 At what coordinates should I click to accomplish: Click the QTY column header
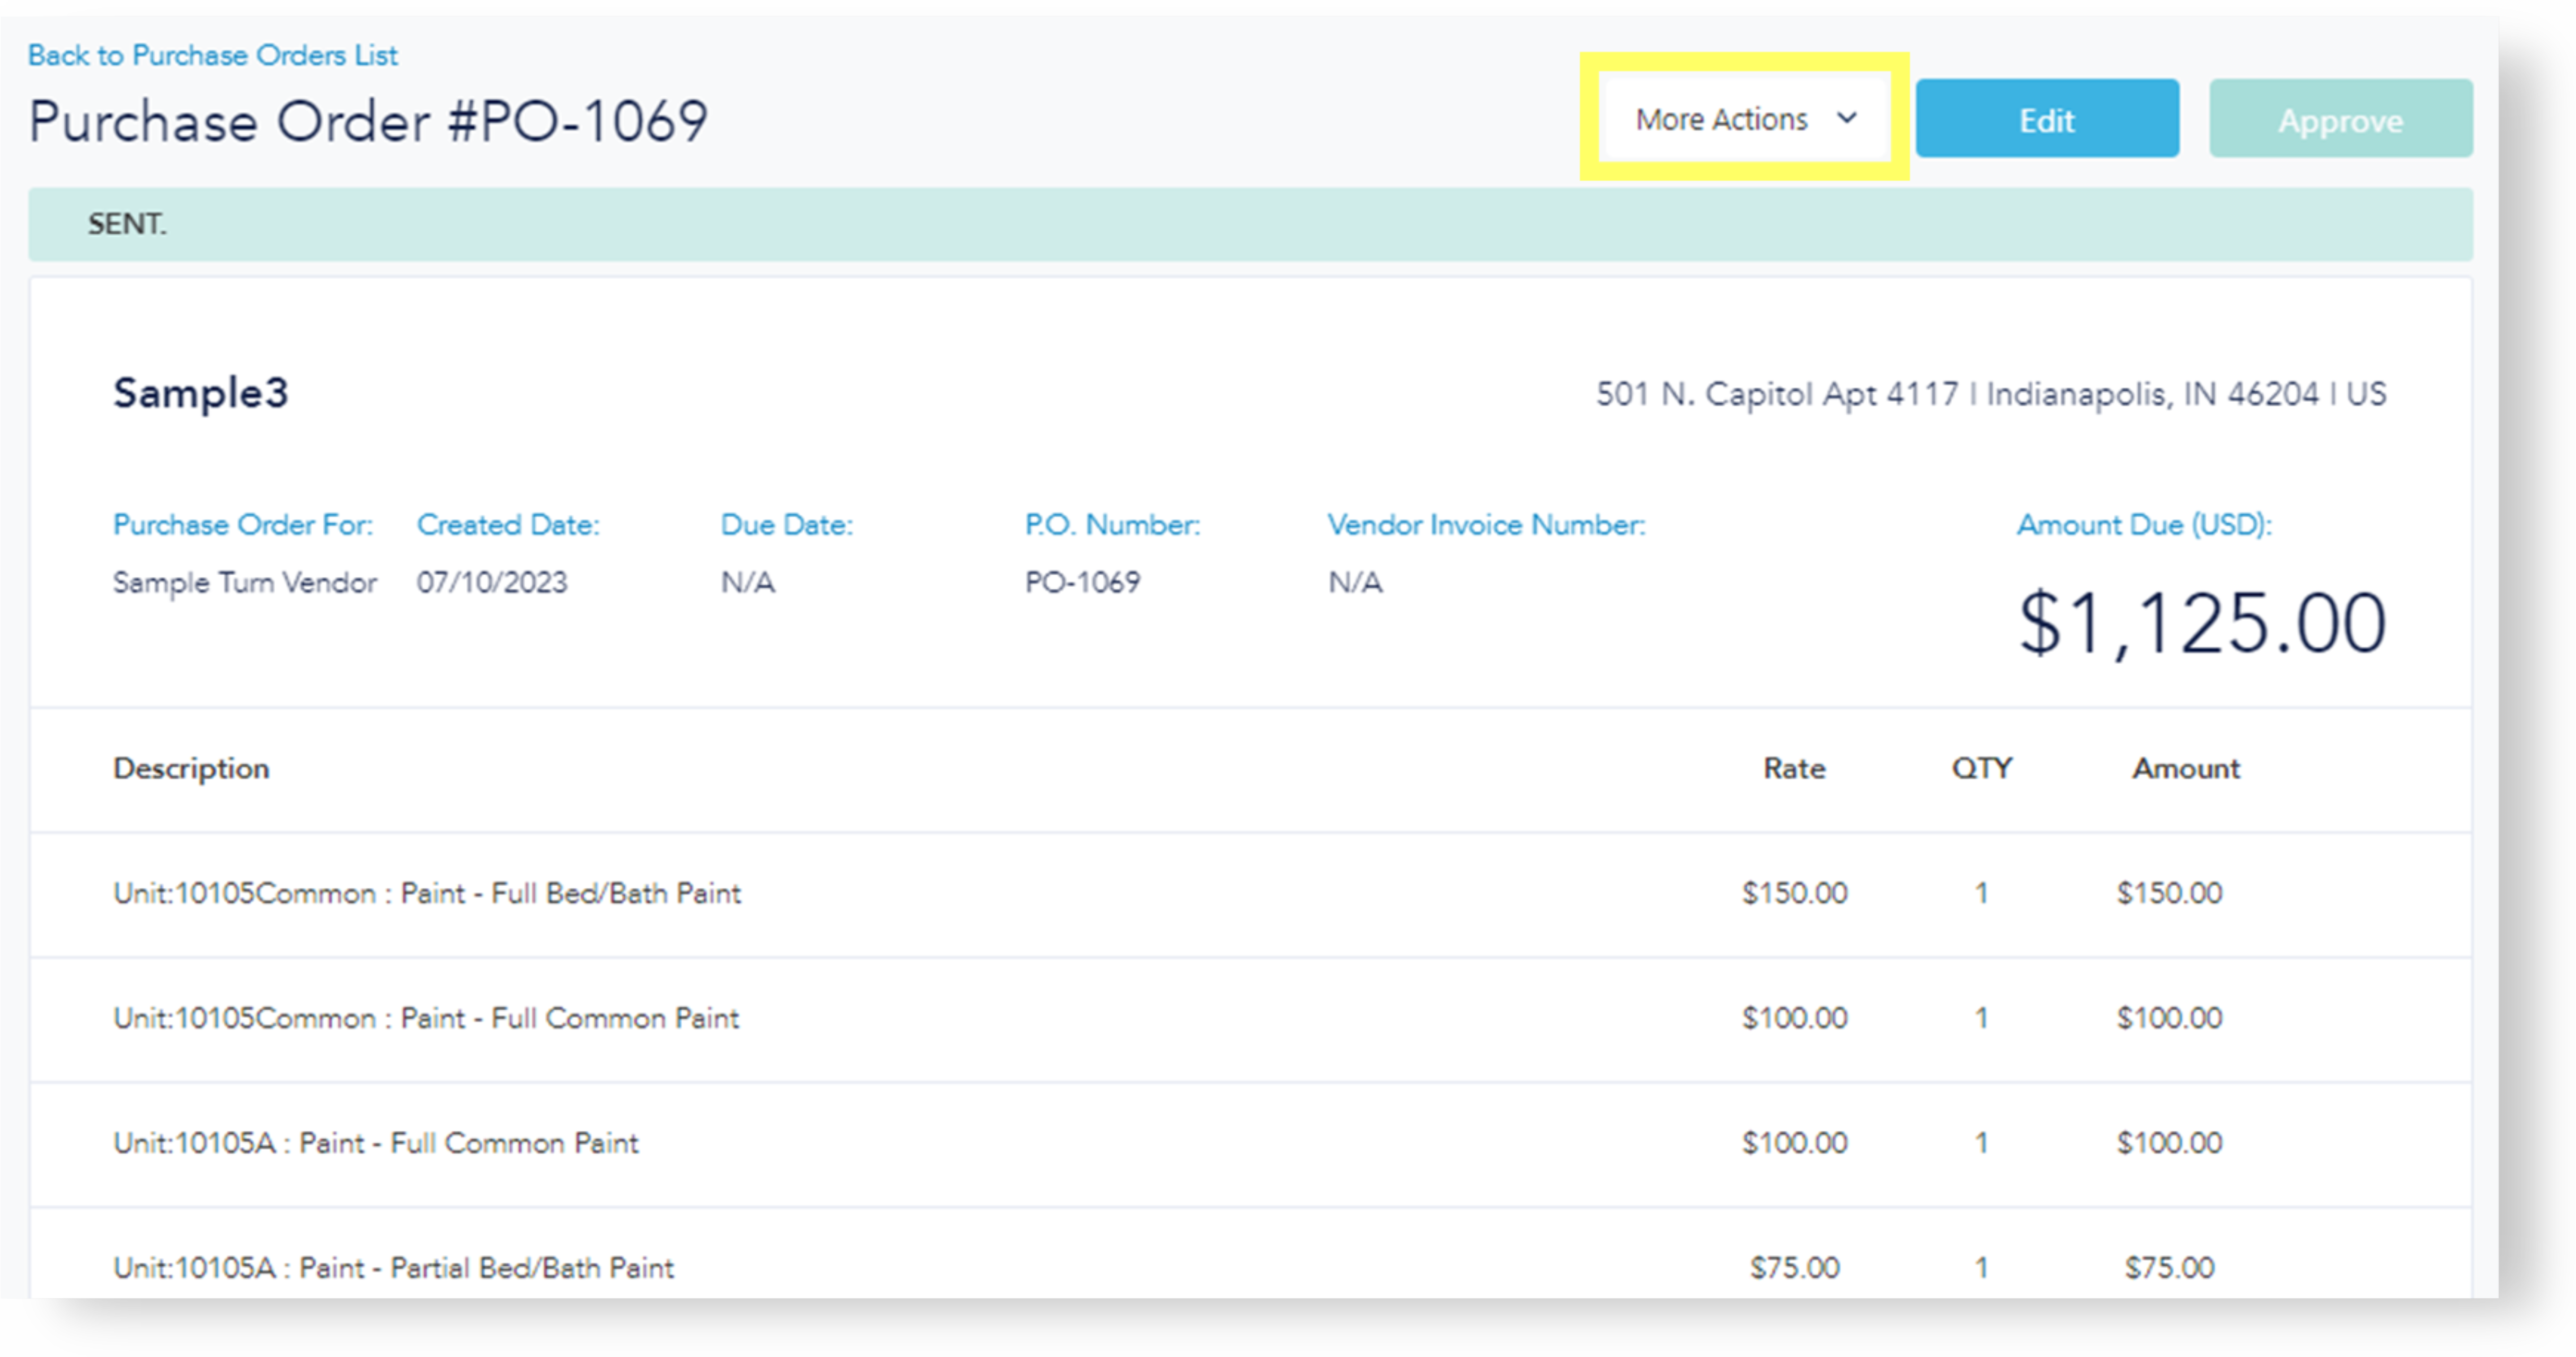point(1981,768)
